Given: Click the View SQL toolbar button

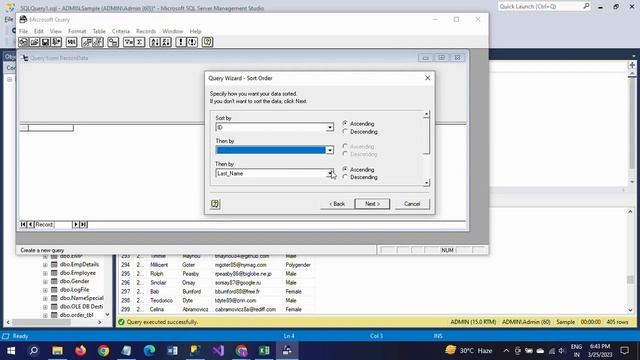Looking at the screenshot, I should coord(71,42).
